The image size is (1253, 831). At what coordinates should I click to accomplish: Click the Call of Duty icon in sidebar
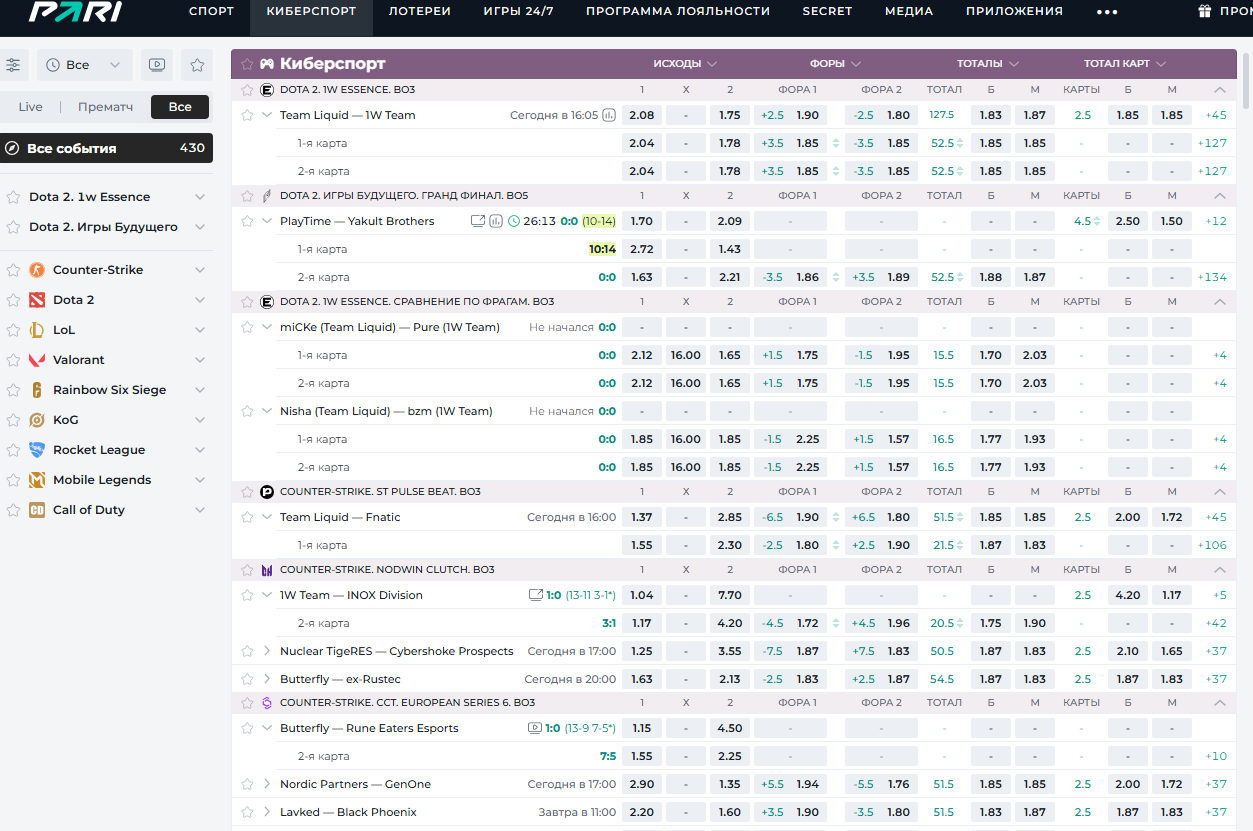(x=37, y=510)
